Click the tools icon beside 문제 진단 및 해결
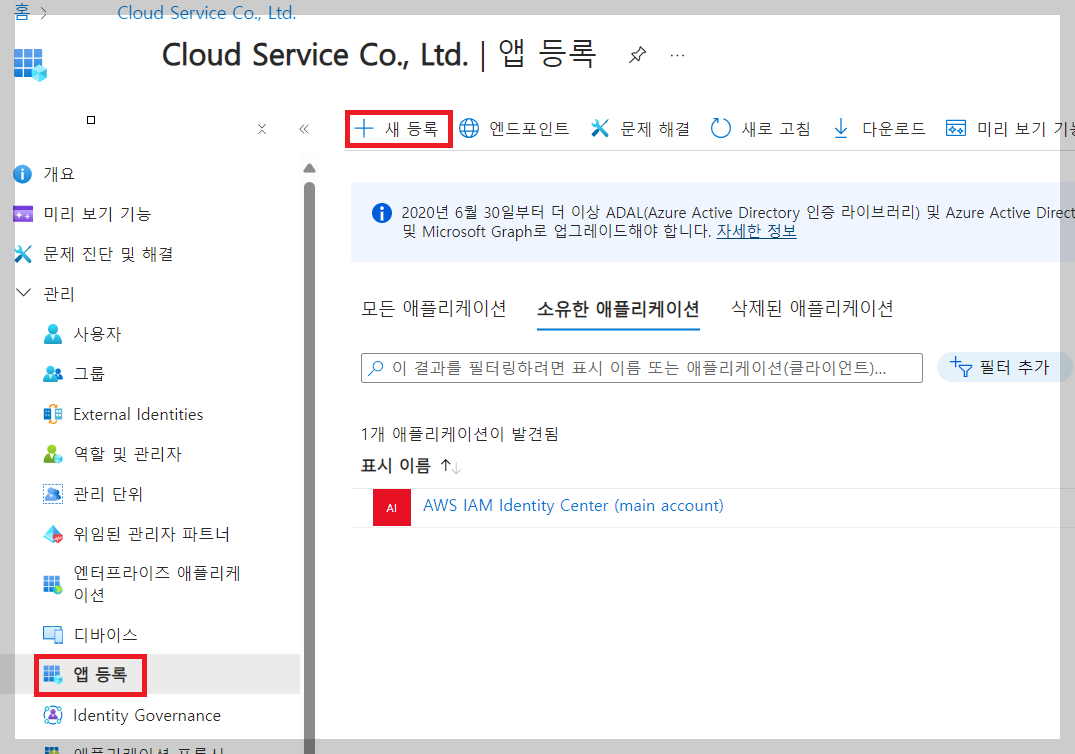This screenshot has height=754, width=1075. point(23,254)
